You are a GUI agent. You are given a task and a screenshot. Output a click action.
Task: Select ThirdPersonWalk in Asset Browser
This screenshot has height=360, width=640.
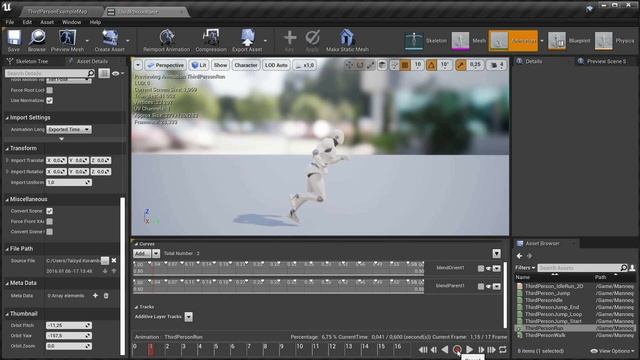point(545,335)
